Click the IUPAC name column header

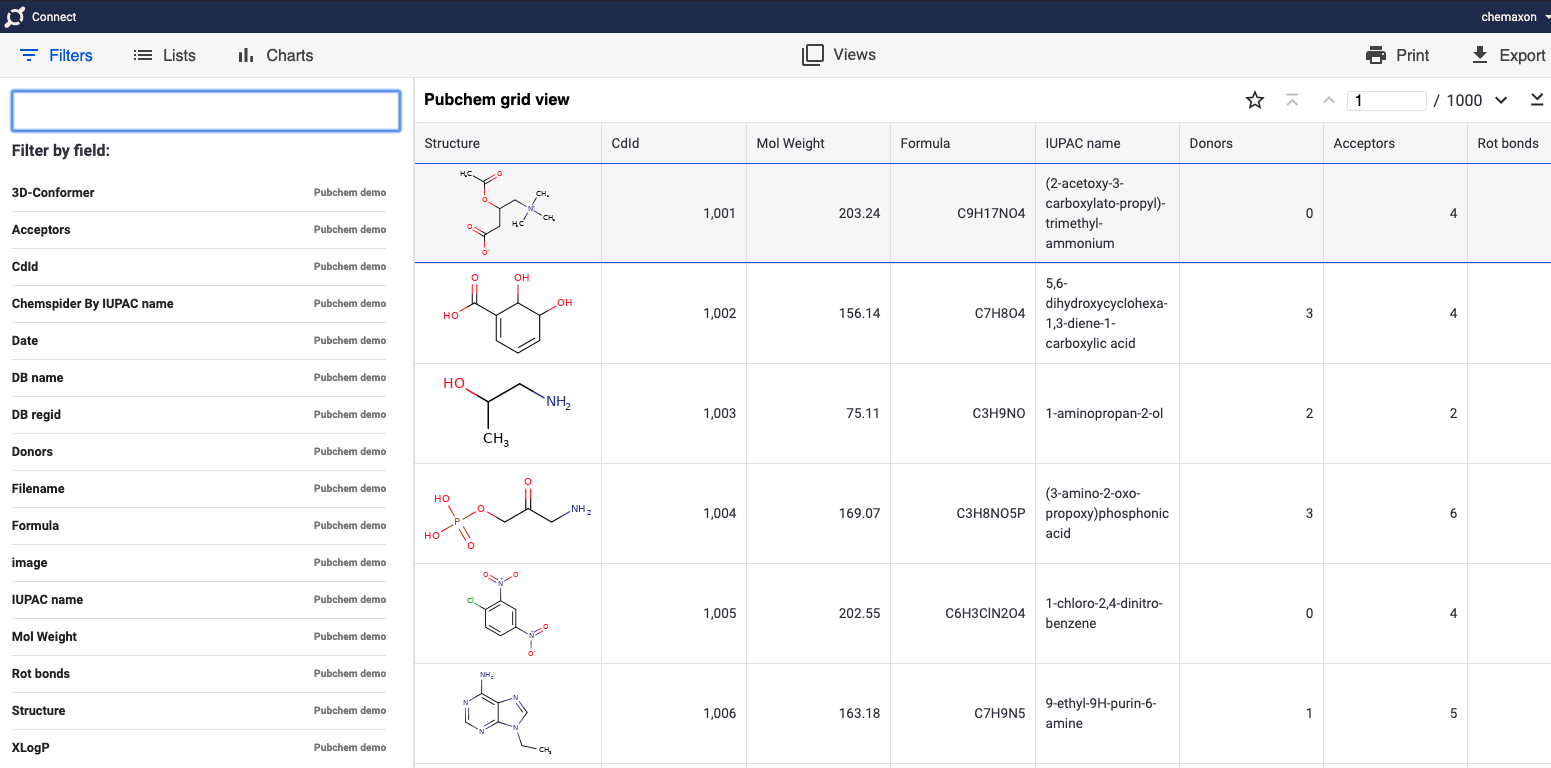pyautogui.click(x=1107, y=143)
